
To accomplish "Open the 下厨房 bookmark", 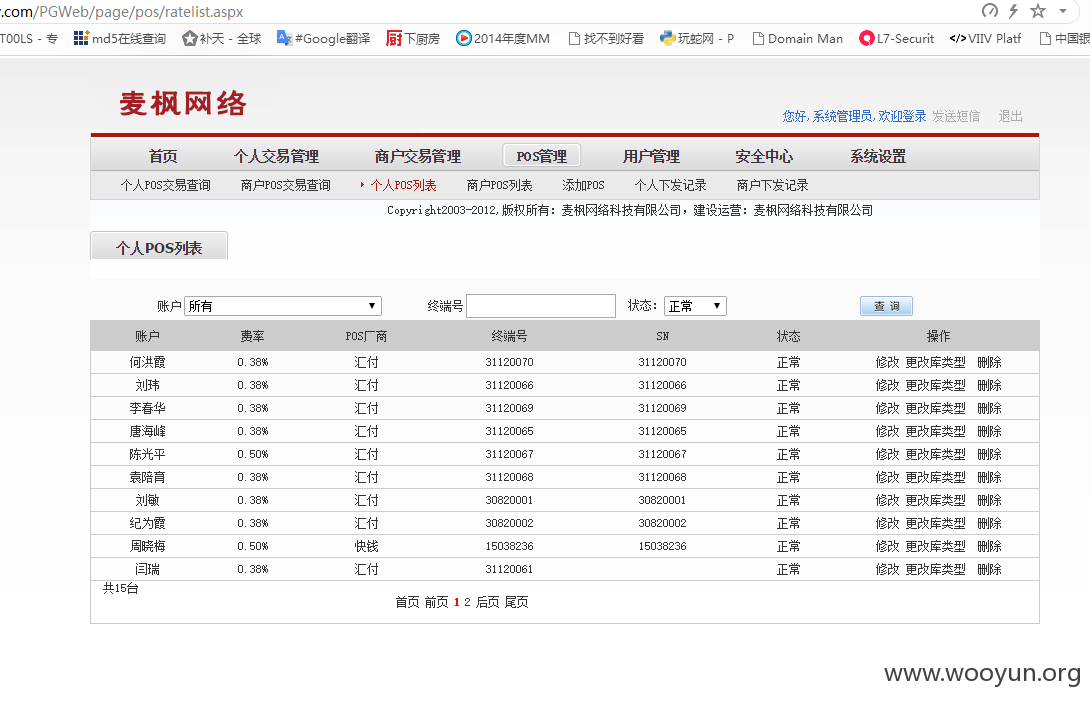I will (413, 38).
